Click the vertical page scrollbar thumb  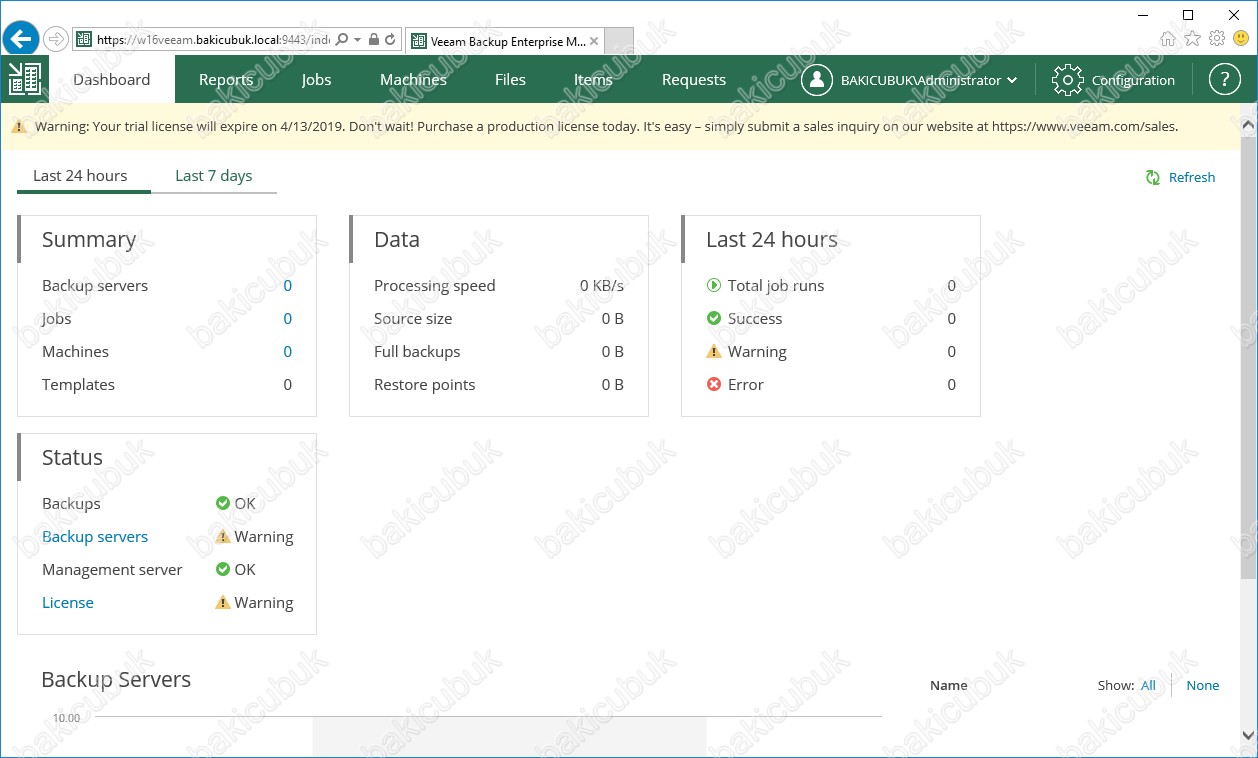click(x=1248, y=357)
